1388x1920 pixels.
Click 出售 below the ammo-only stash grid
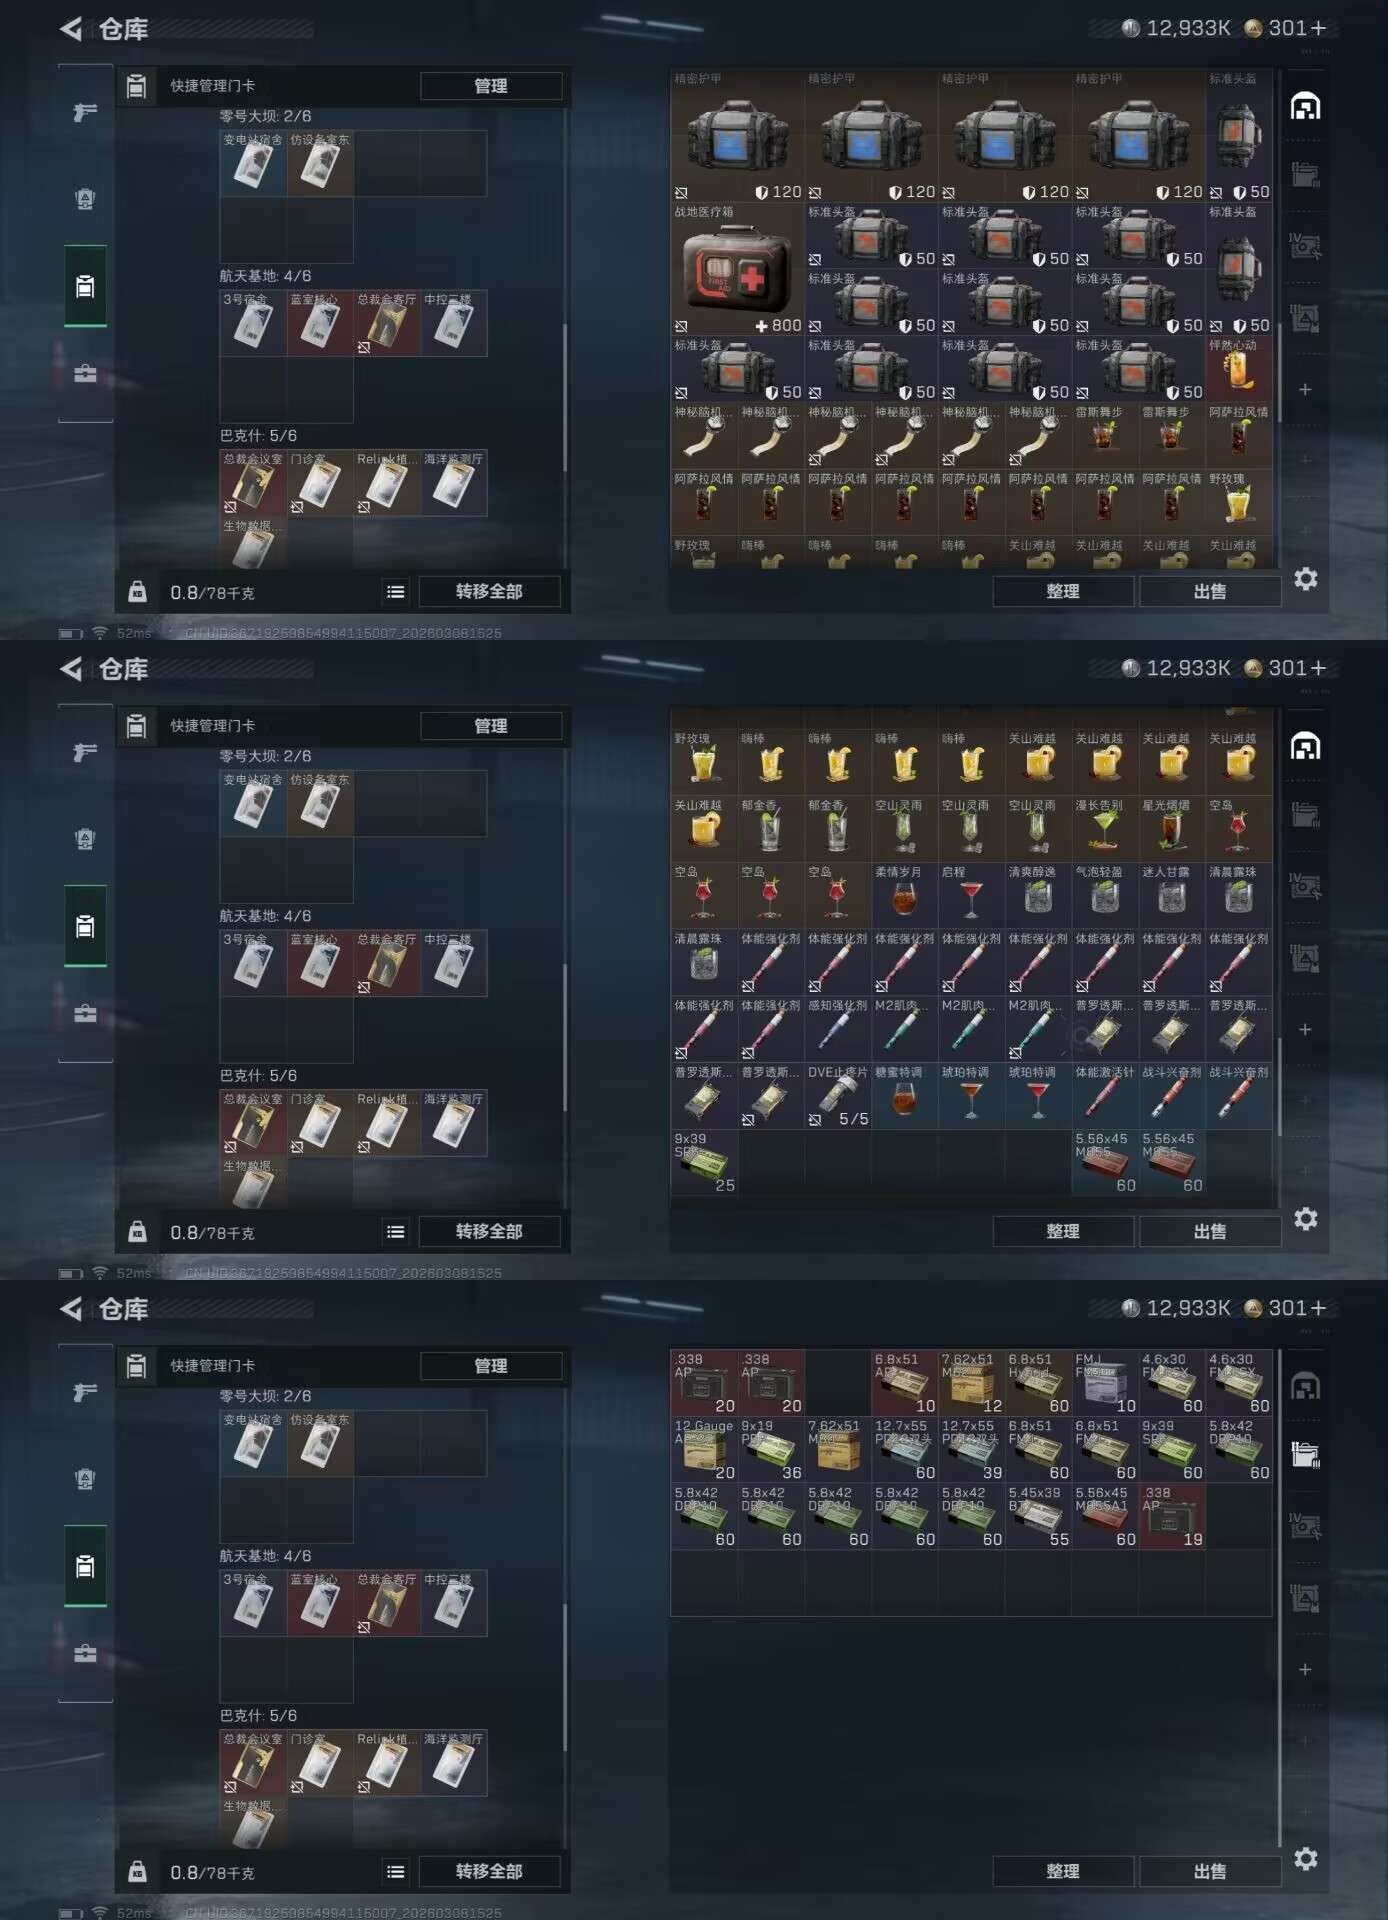coord(1210,1871)
